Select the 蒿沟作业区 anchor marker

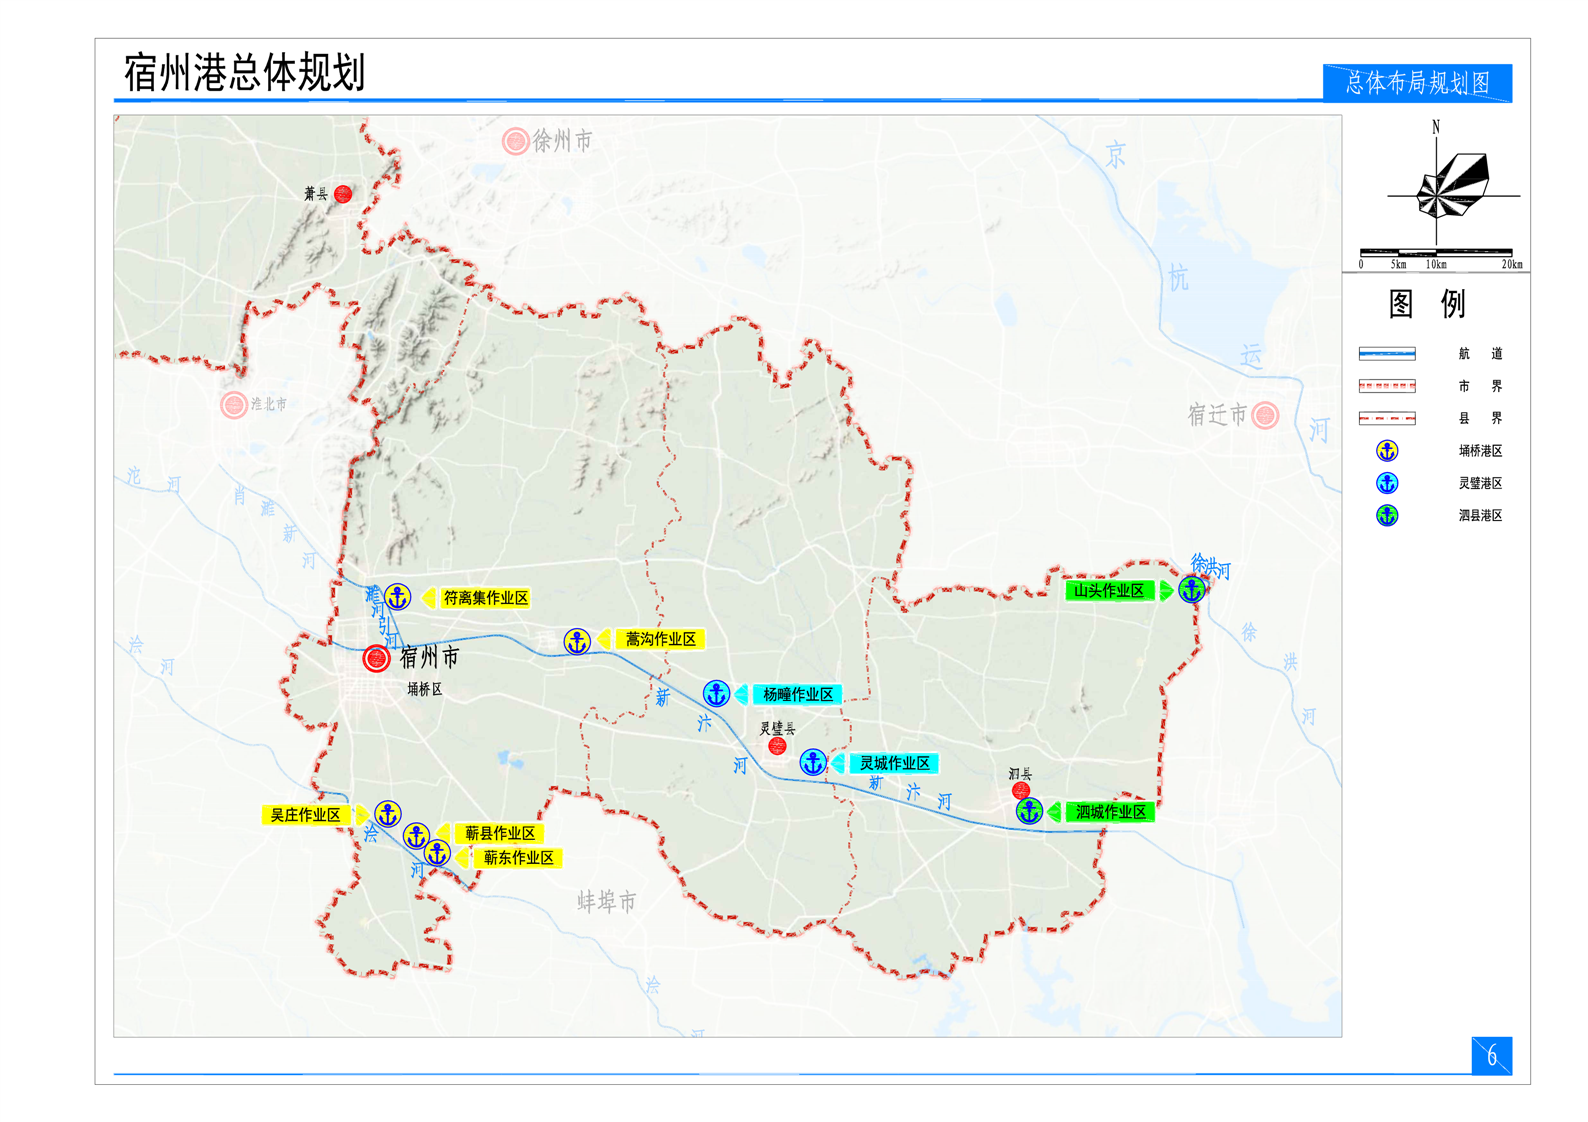(x=577, y=641)
